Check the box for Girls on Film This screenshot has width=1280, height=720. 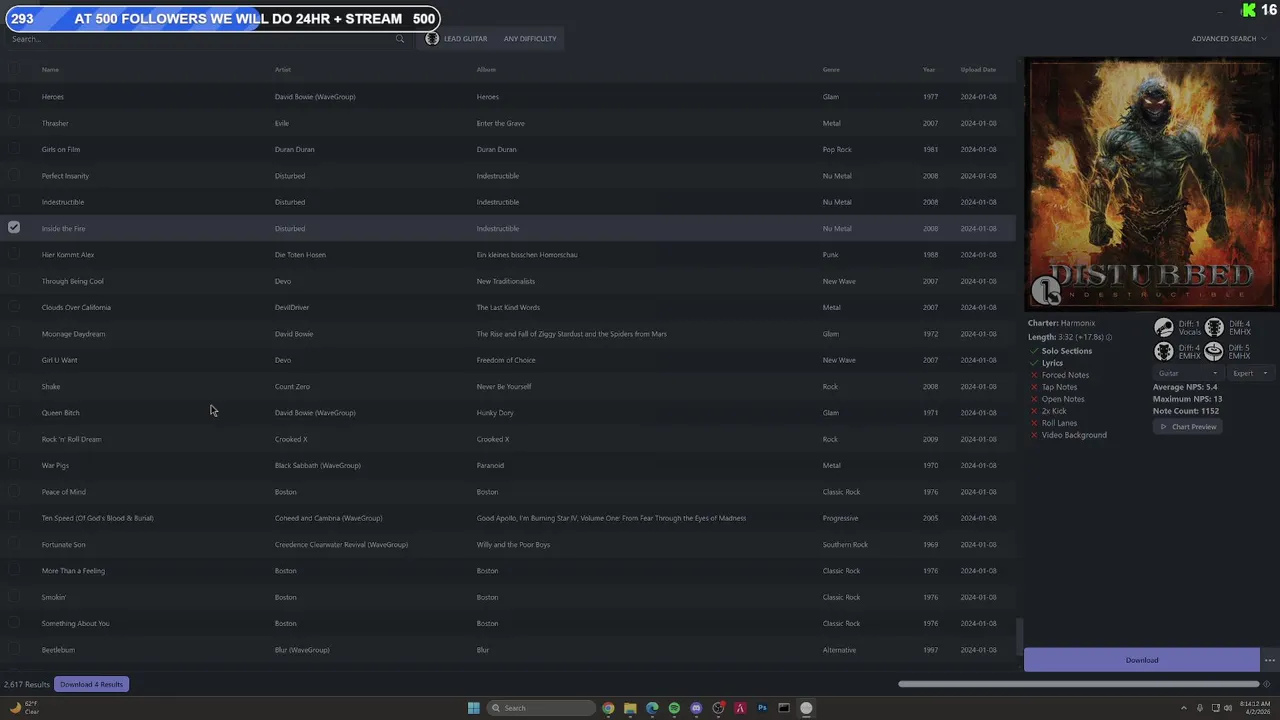(14, 149)
